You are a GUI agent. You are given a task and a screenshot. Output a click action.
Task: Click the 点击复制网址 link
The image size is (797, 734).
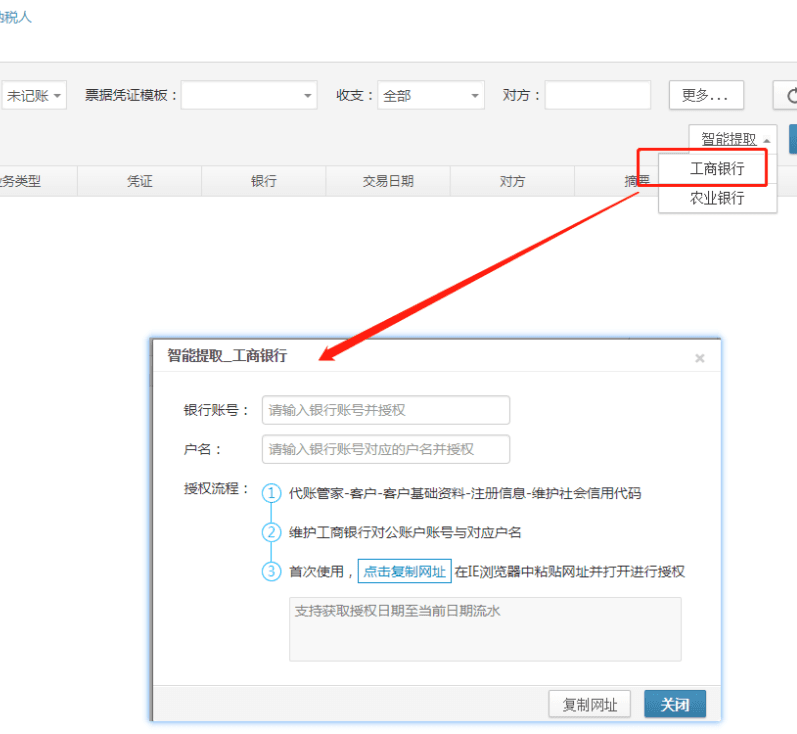tap(405, 571)
